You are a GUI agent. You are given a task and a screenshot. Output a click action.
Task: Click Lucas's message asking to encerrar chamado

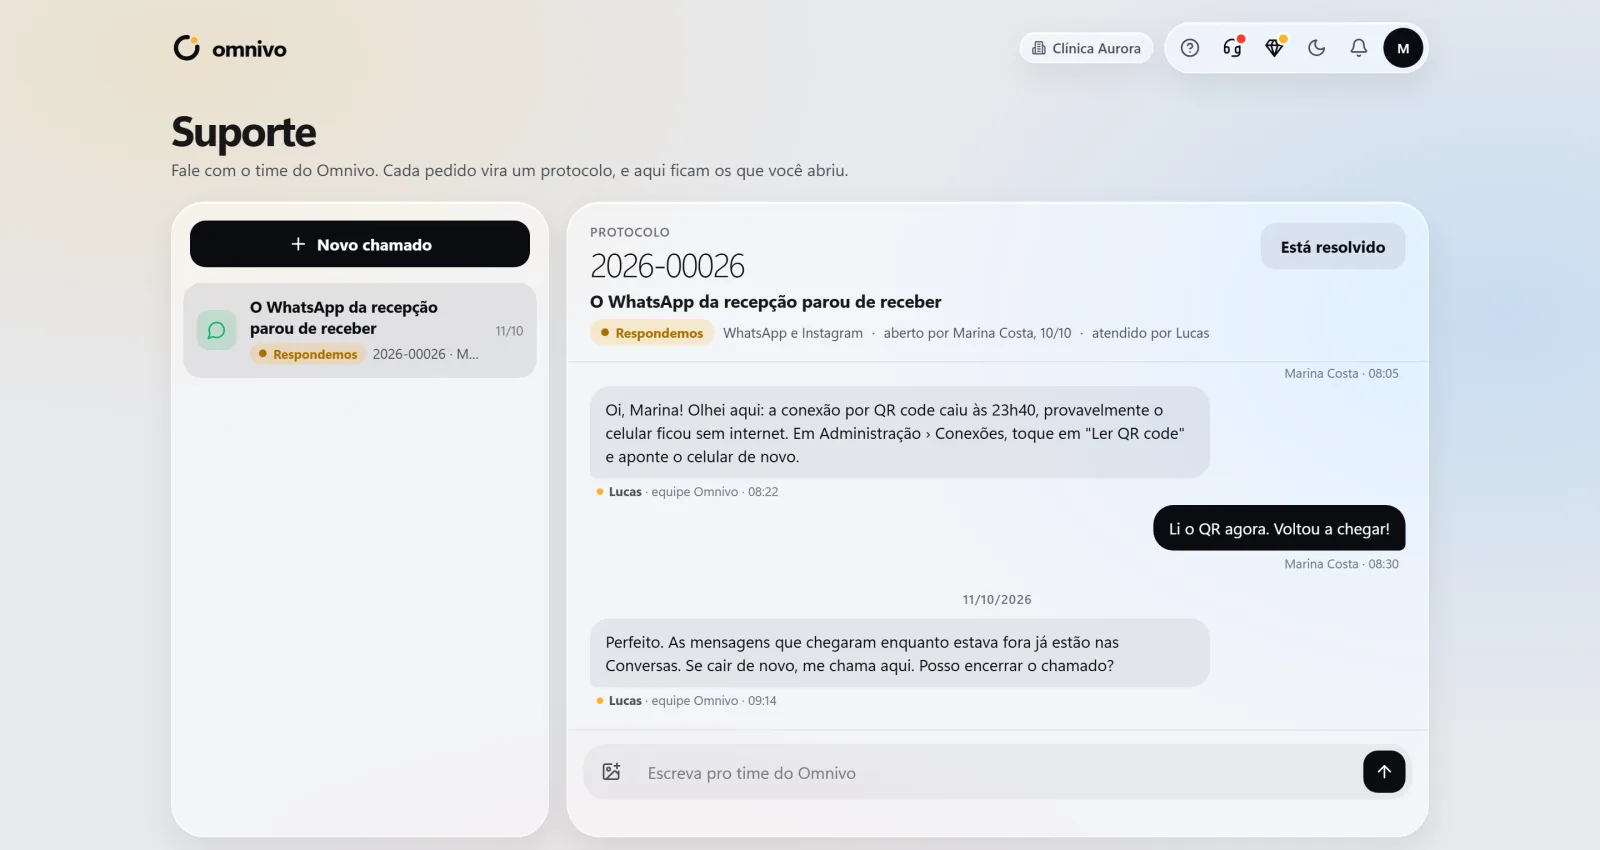pyautogui.click(x=899, y=653)
